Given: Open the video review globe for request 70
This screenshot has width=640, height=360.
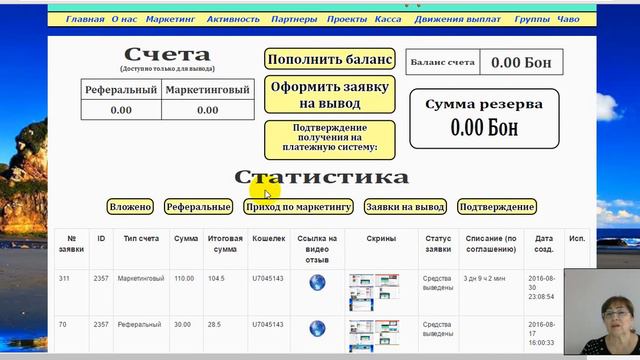Looking at the screenshot, I should coord(317,329).
